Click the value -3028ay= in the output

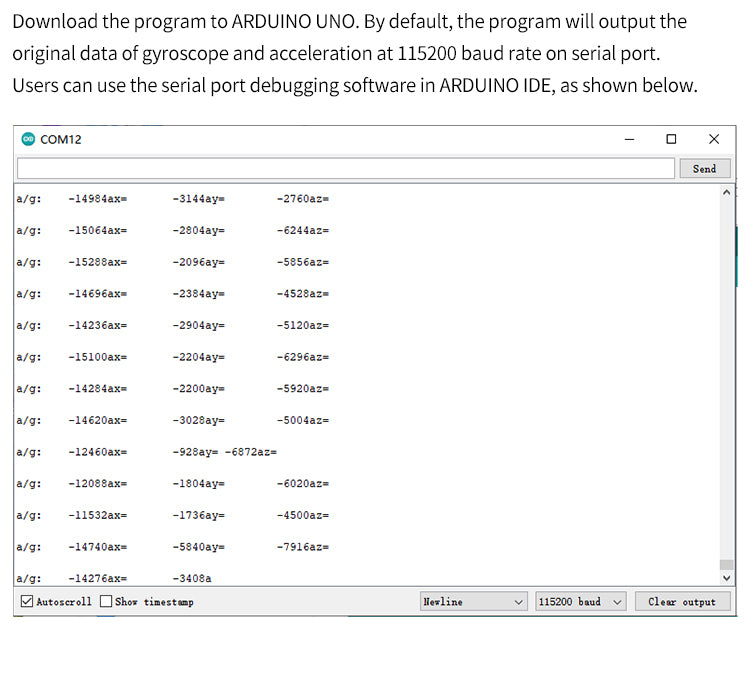tap(199, 421)
